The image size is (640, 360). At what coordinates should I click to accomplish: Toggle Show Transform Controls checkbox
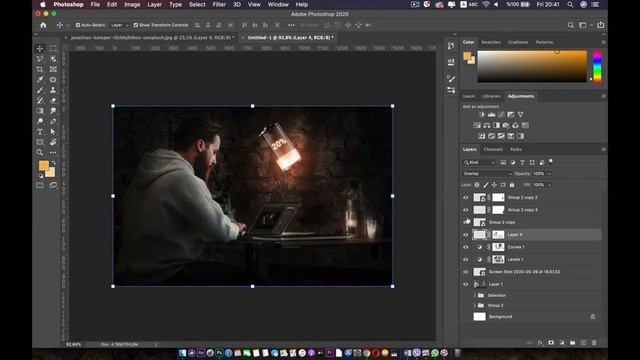136,25
